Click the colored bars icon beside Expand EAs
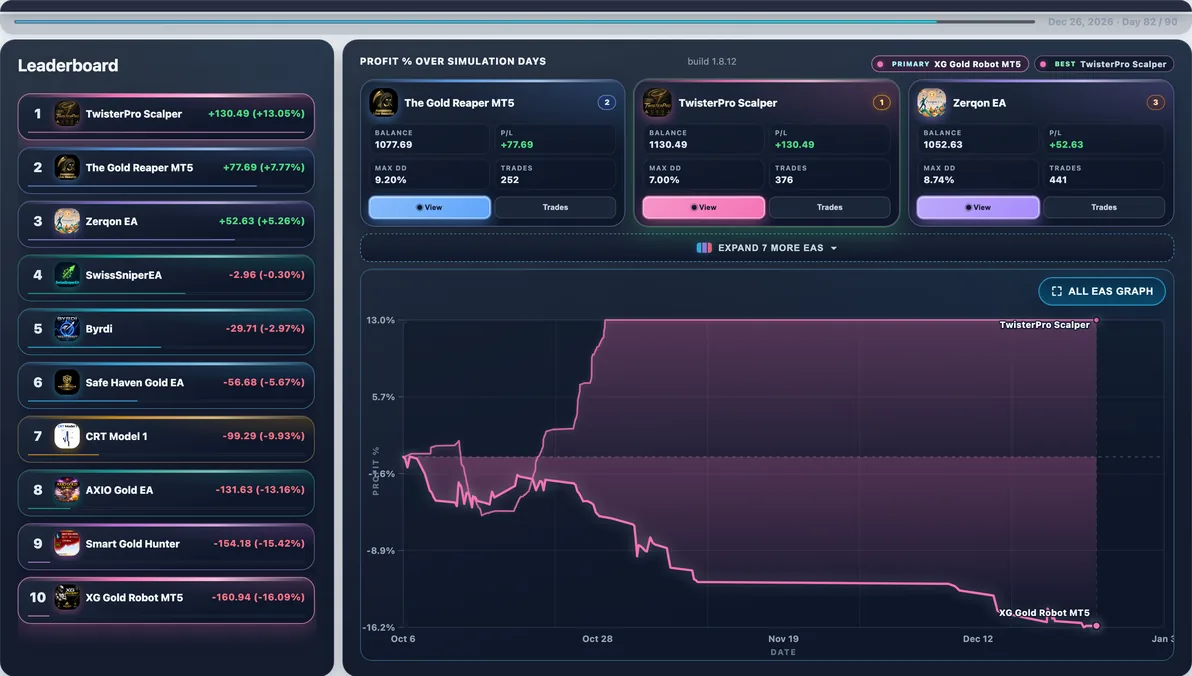Image resolution: width=1192 pixels, height=676 pixels. point(704,248)
